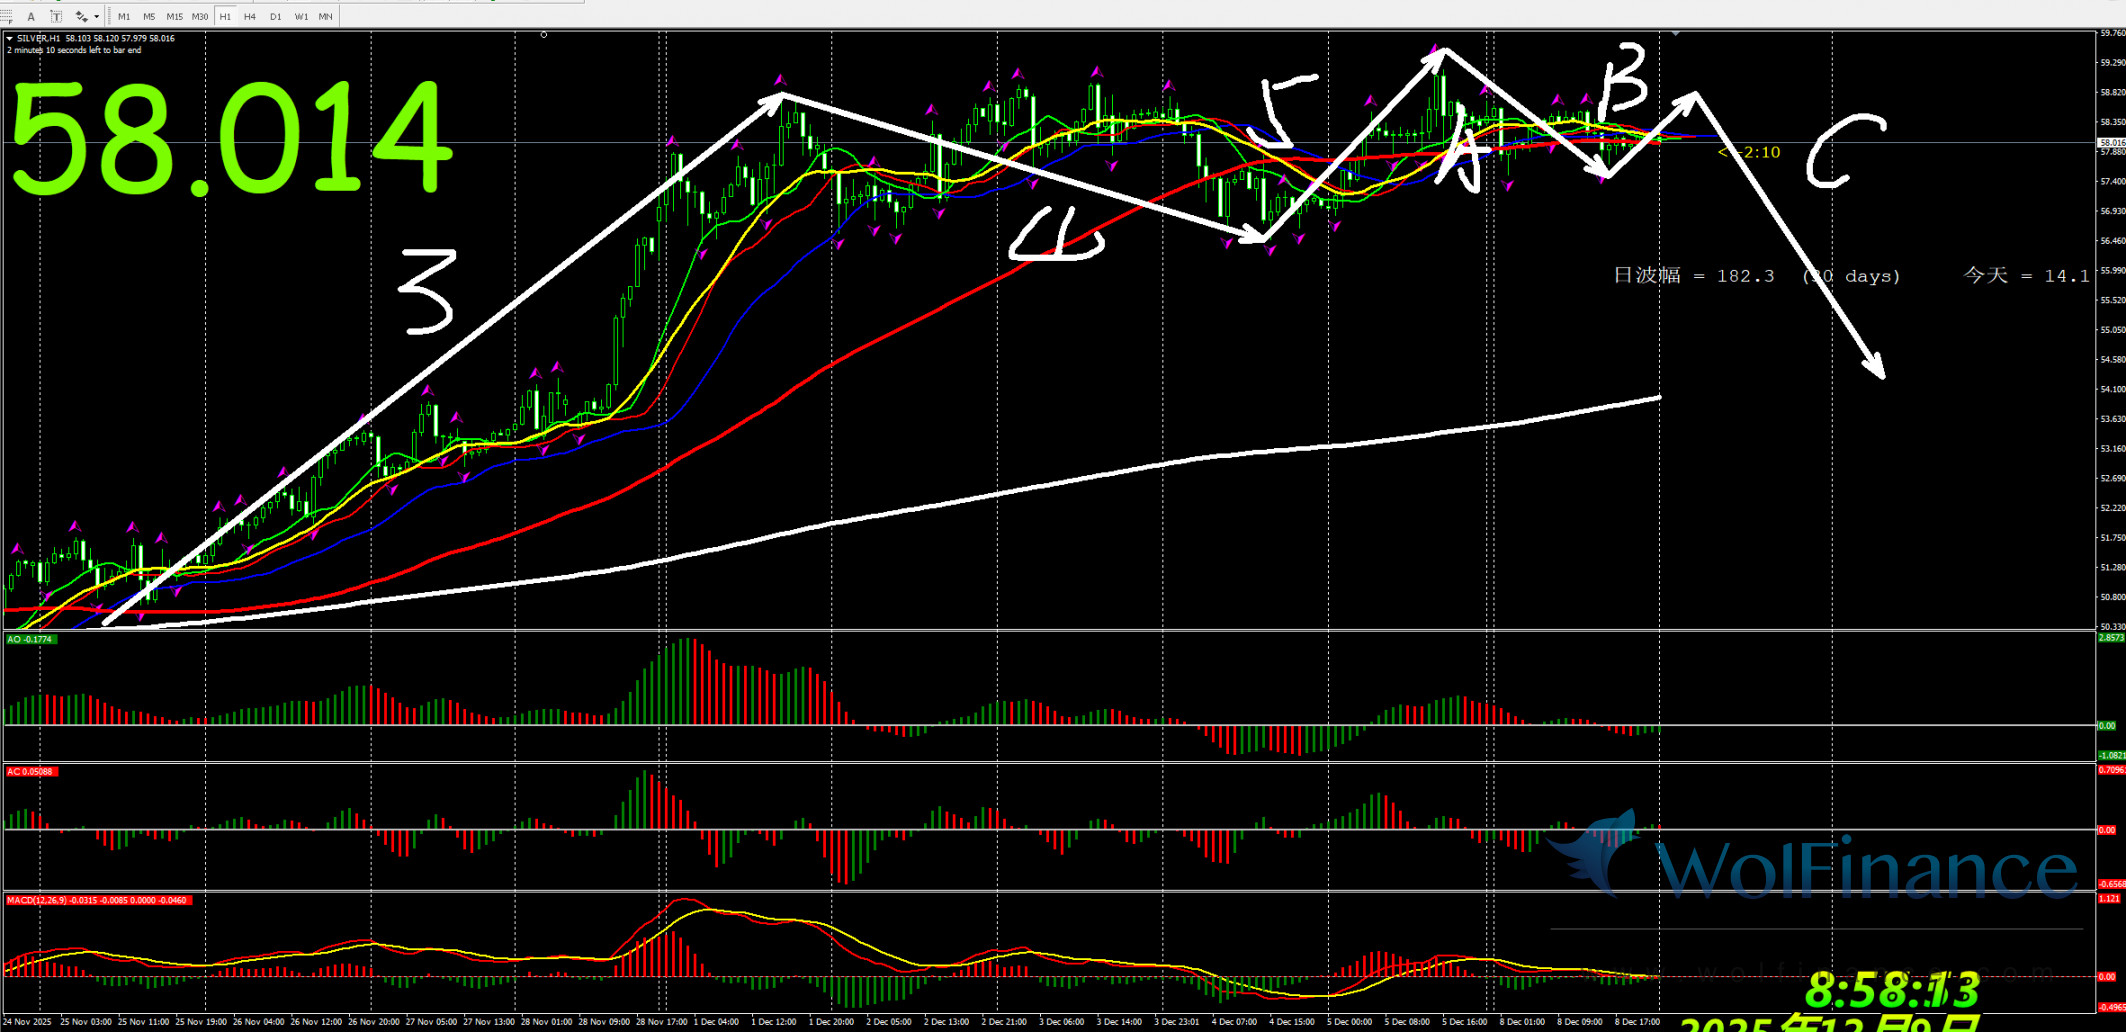Select the M1 timeframe button
Screen dimensions: 2126x1032
[x=124, y=16]
